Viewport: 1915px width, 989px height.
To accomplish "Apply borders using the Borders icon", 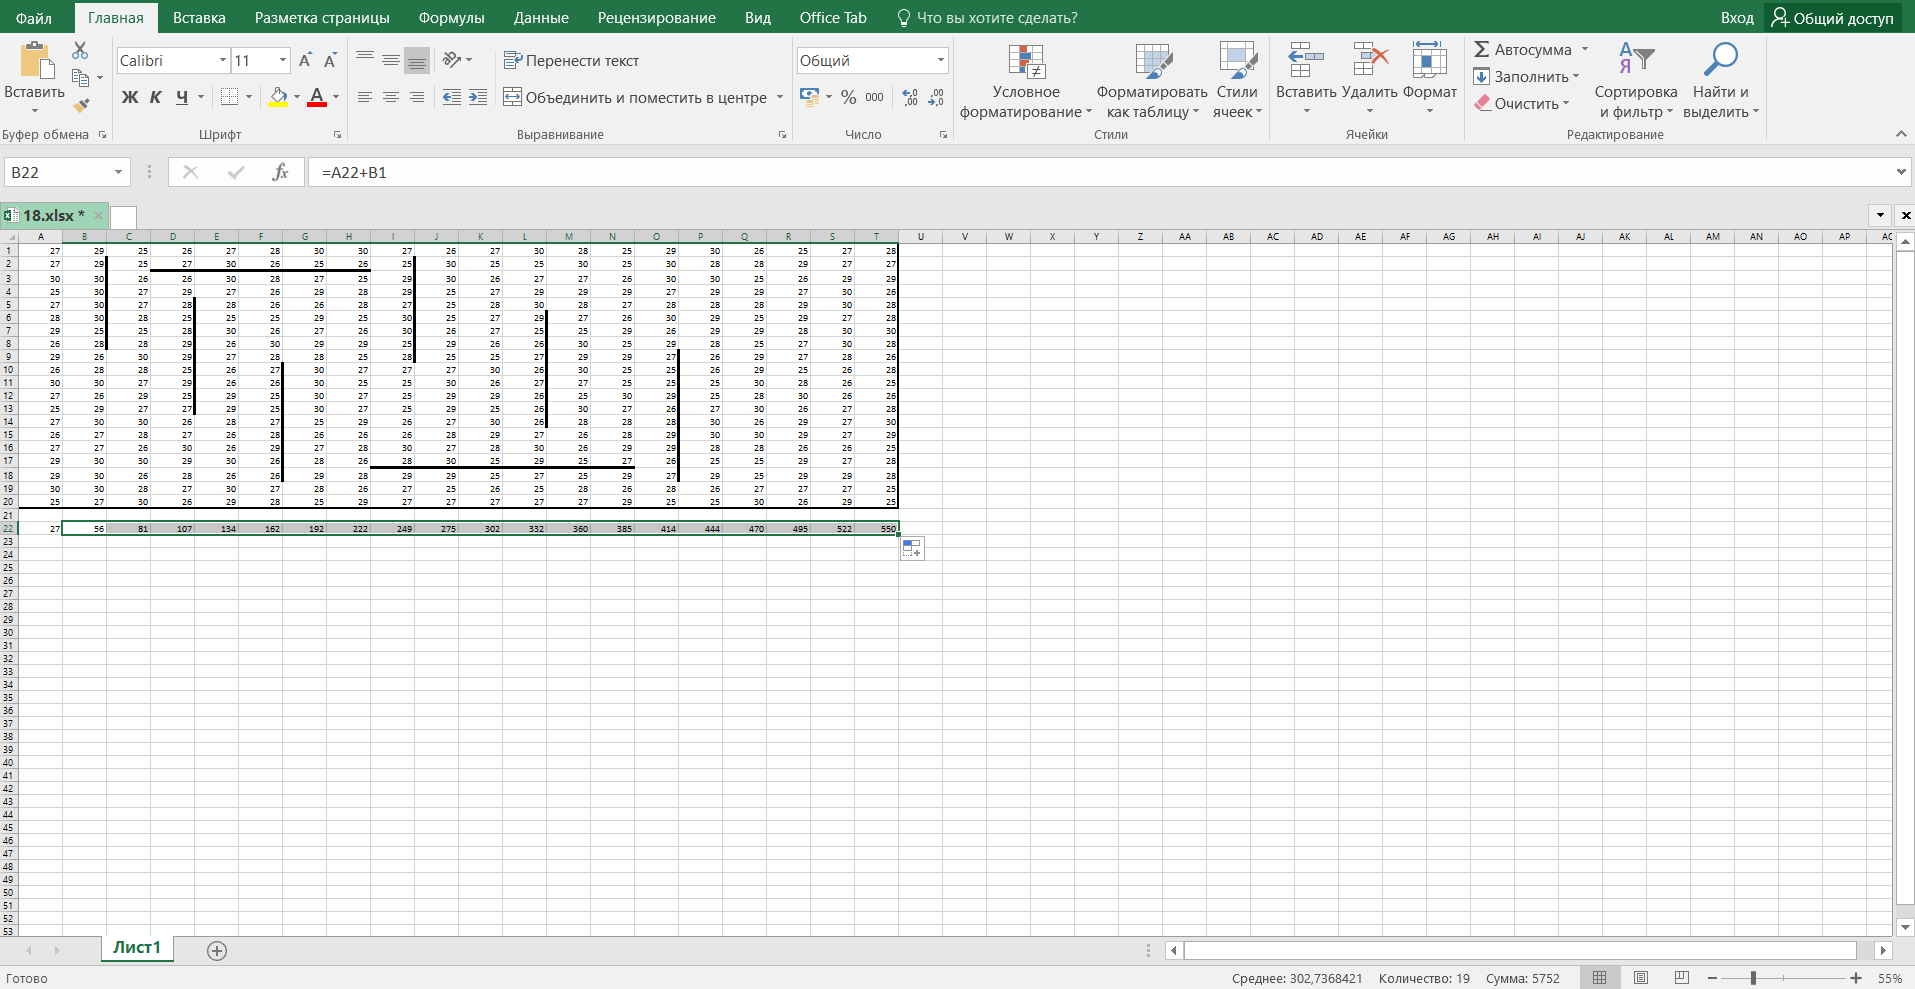I will [230, 97].
